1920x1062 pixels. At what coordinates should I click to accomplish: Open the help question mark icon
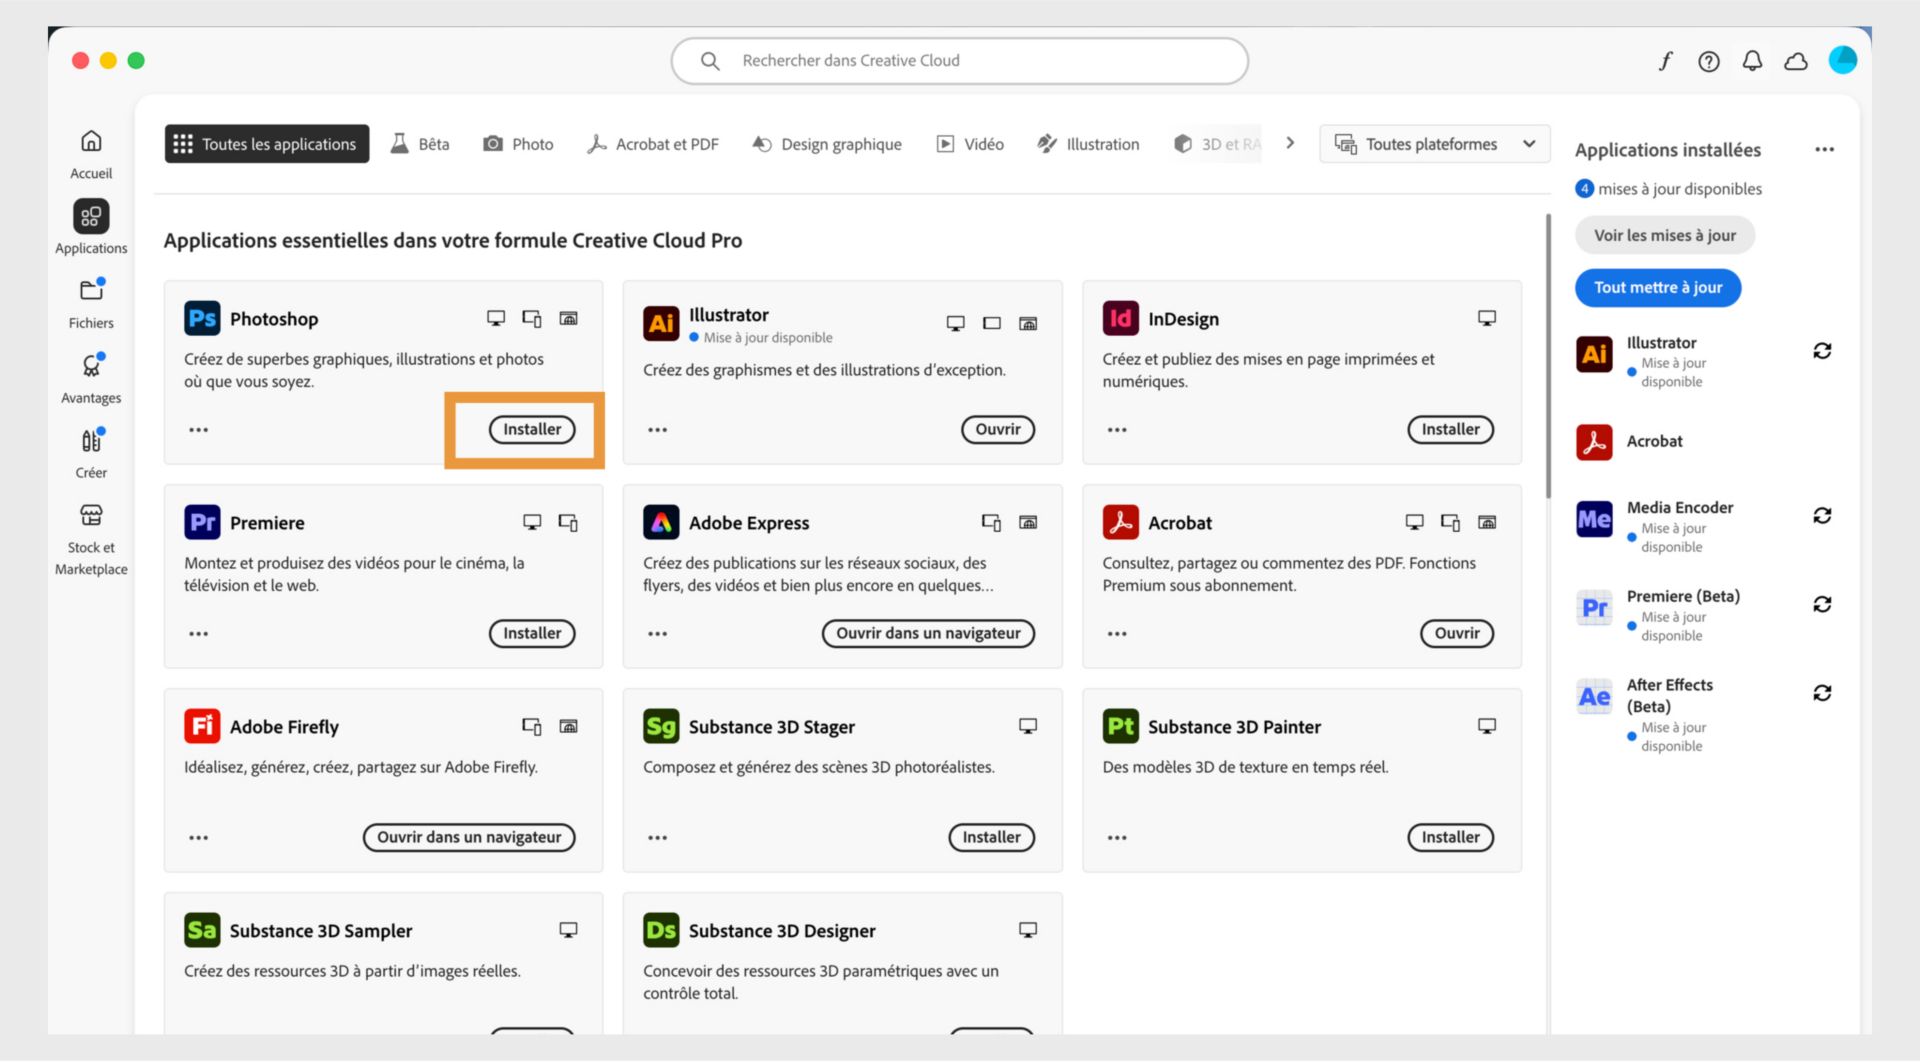[1709, 61]
